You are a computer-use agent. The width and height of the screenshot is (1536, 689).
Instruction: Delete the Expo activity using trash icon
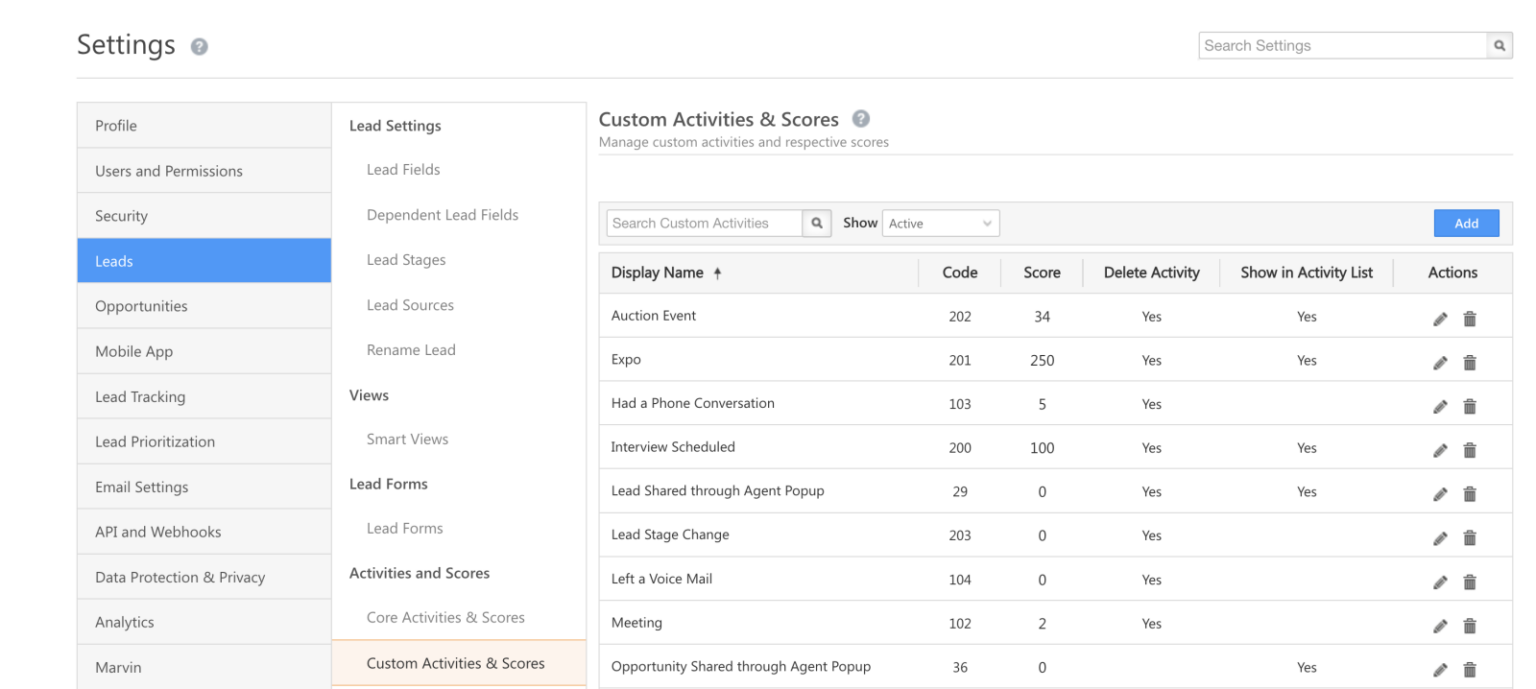point(1469,363)
